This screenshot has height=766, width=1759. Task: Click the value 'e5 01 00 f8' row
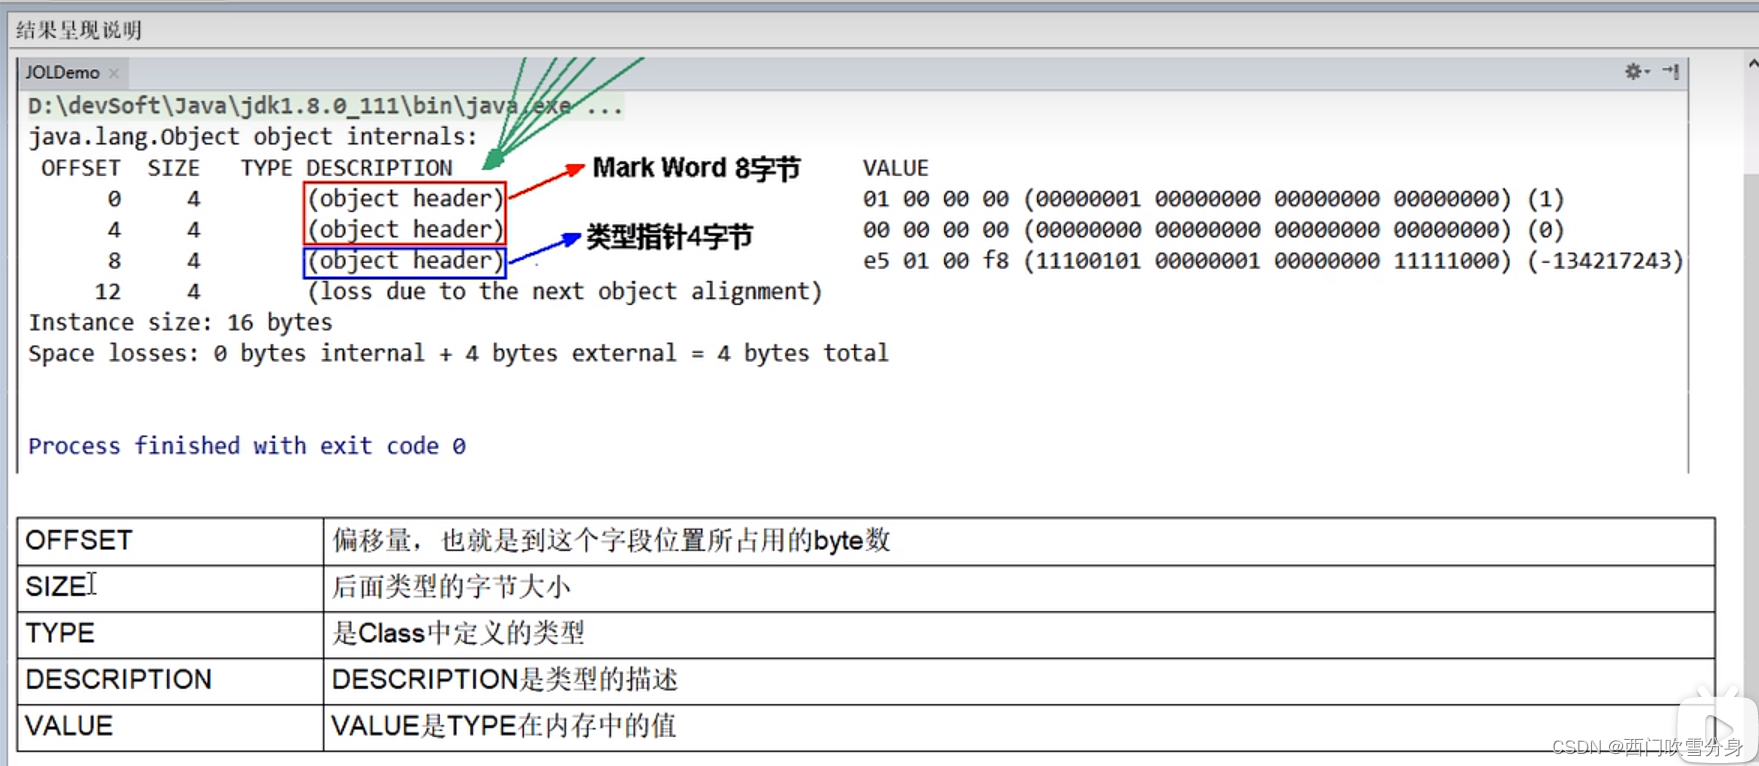1273,261
